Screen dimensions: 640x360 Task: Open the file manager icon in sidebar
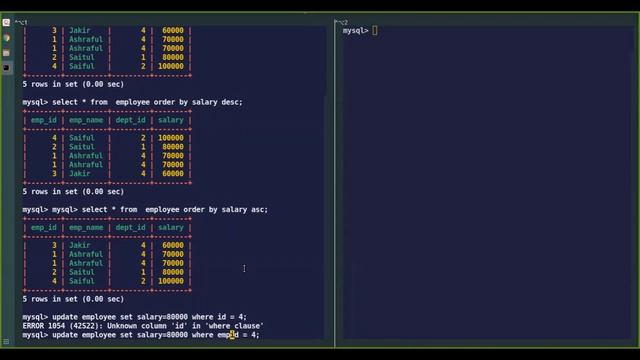click(6, 53)
